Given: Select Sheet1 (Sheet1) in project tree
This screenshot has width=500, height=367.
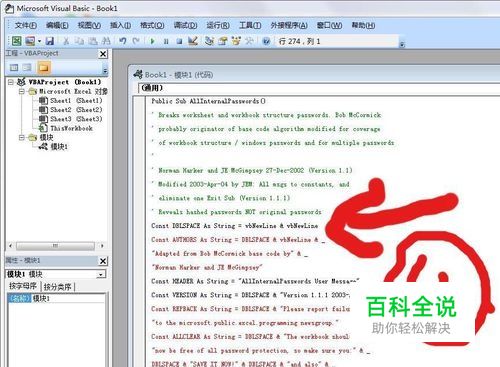Looking at the screenshot, I should pos(76,100).
